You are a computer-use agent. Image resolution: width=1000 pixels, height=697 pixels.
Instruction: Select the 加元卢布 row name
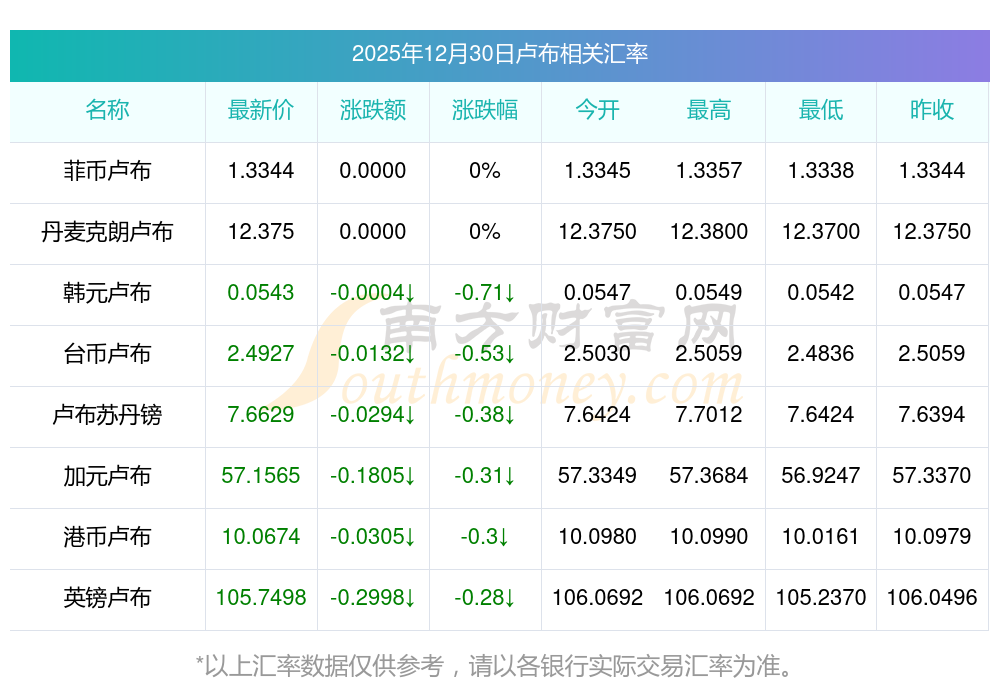[107, 476]
